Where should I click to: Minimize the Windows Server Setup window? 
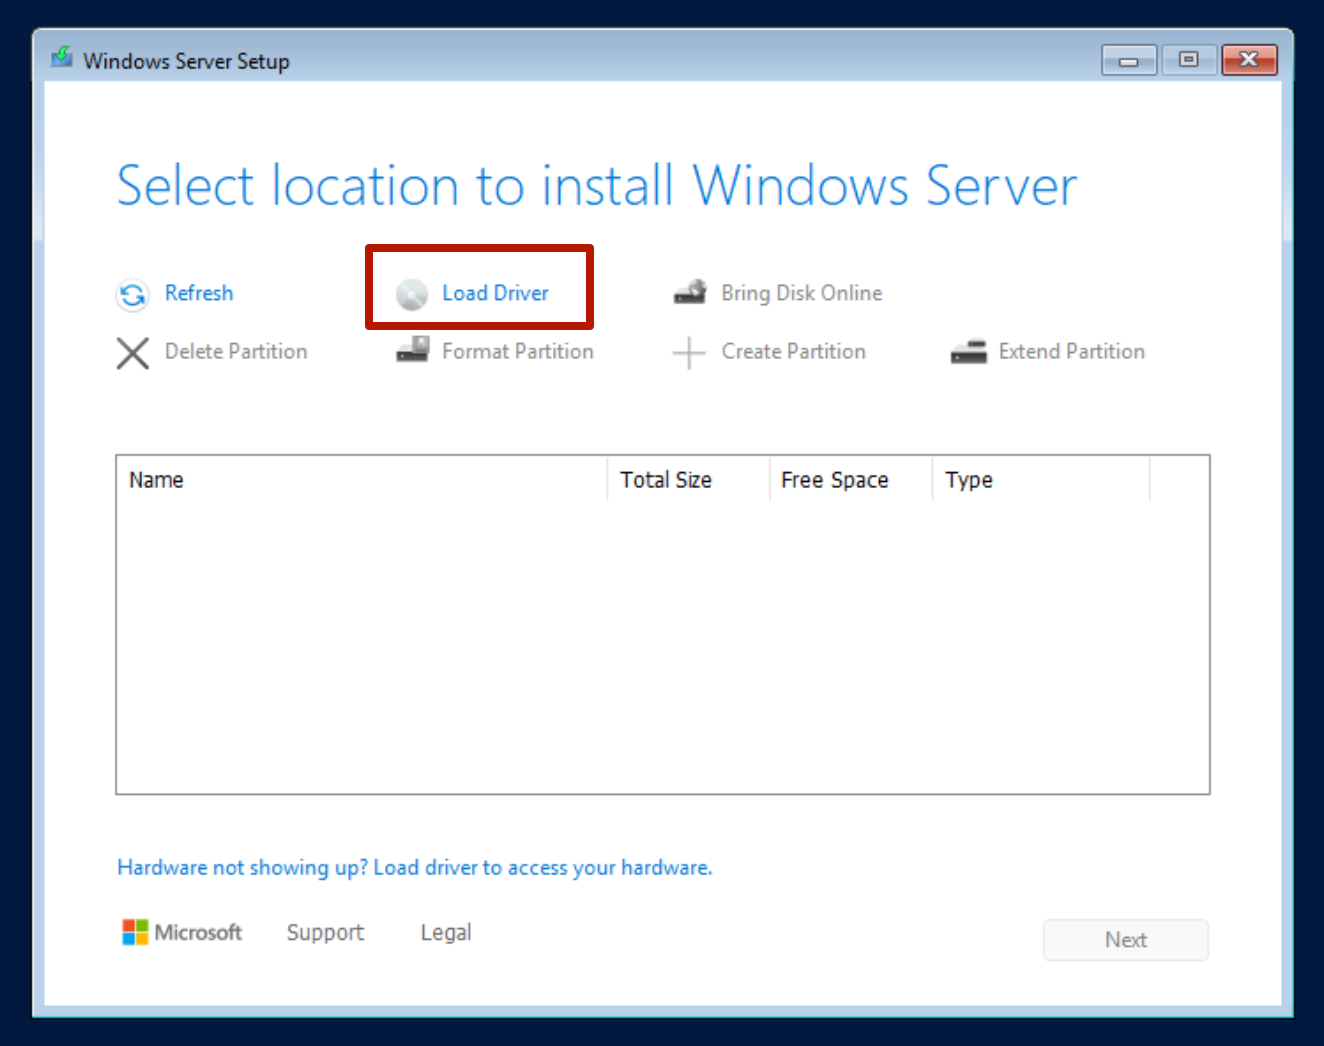tap(1128, 61)
